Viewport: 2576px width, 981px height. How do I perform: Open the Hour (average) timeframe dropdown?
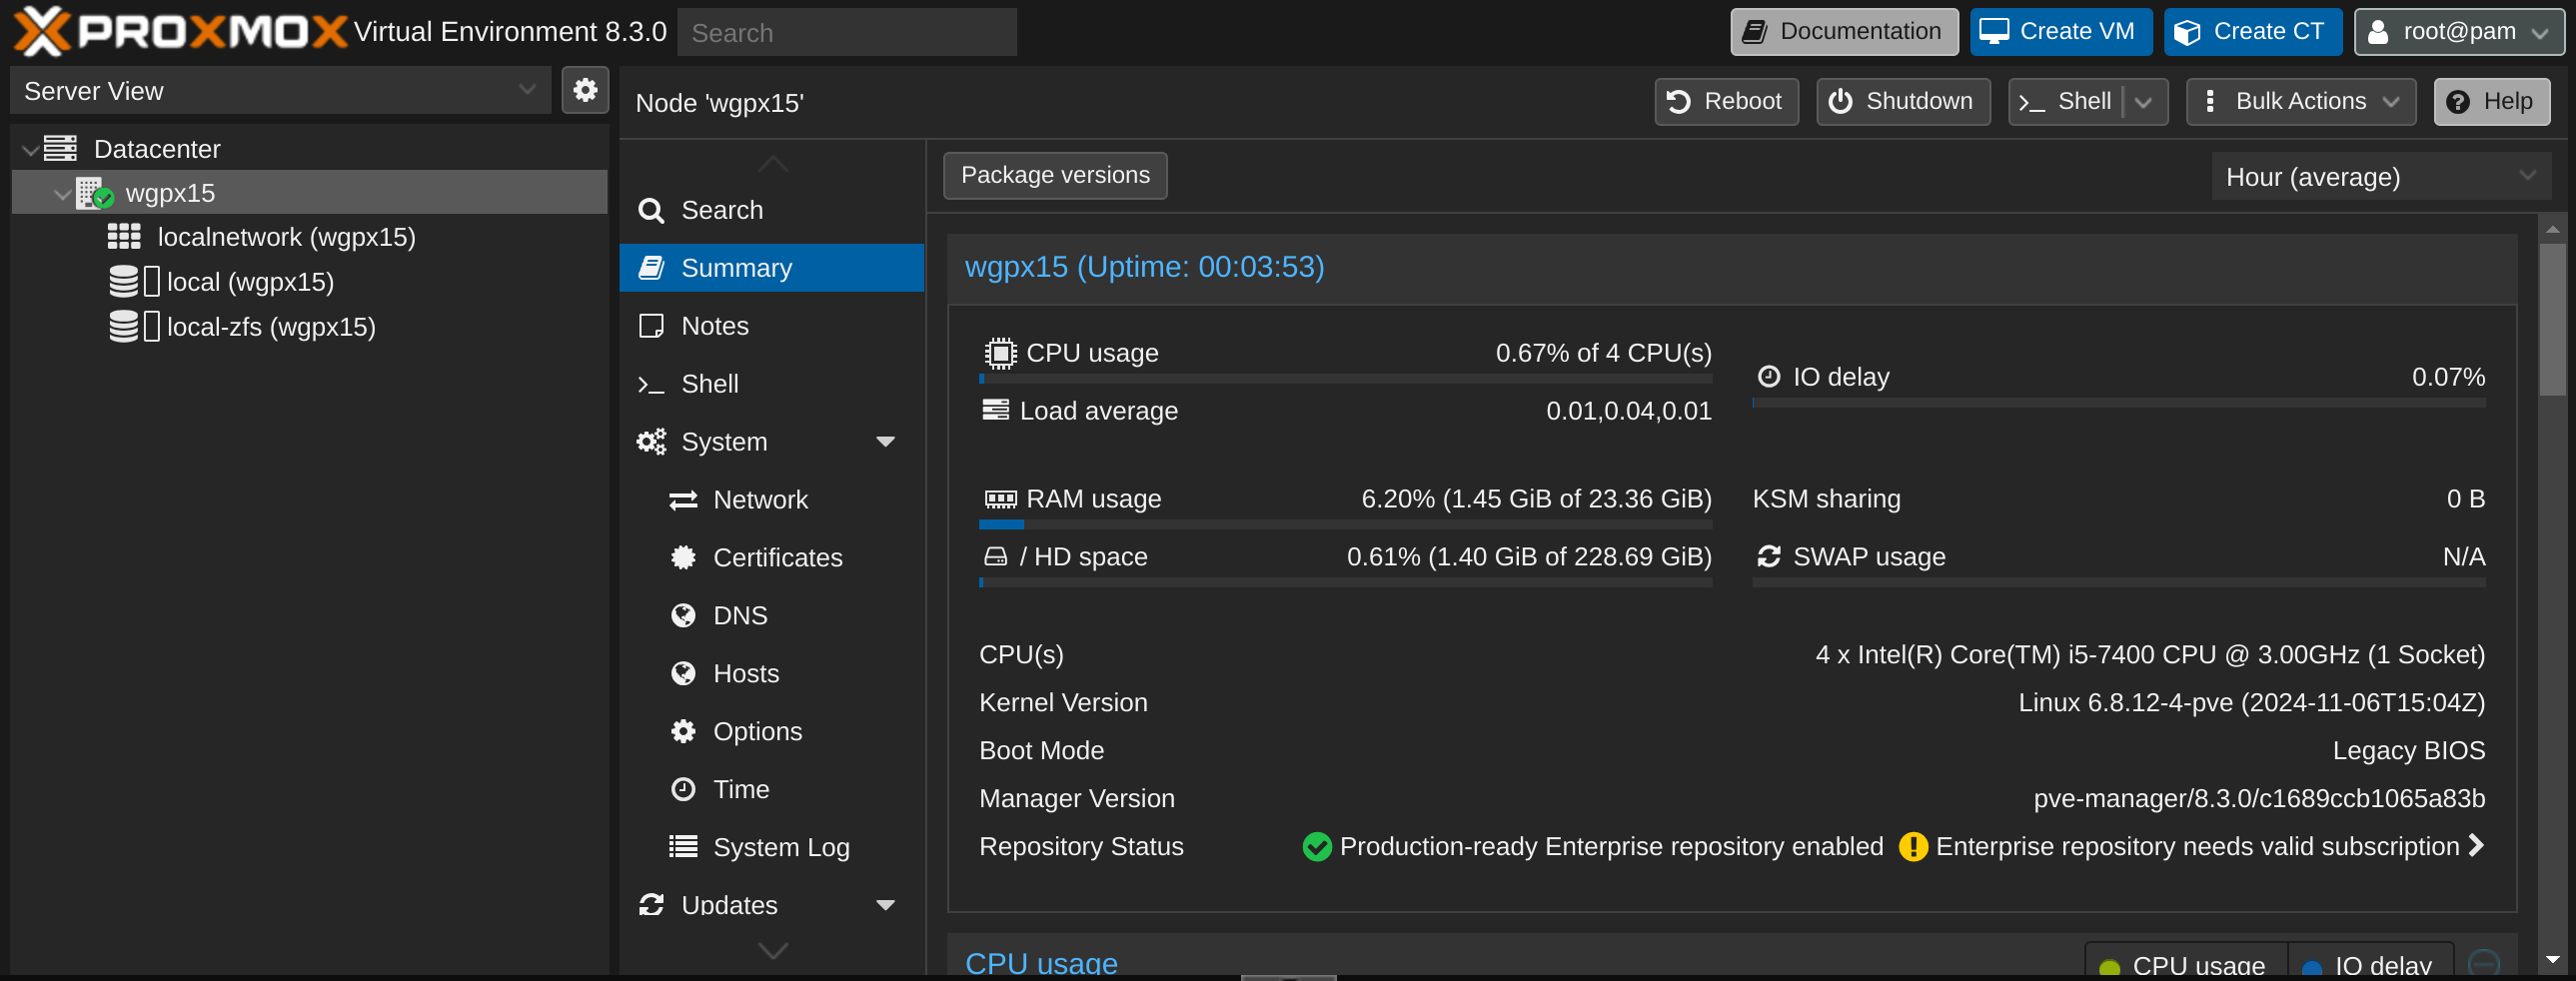[2380, 177]
